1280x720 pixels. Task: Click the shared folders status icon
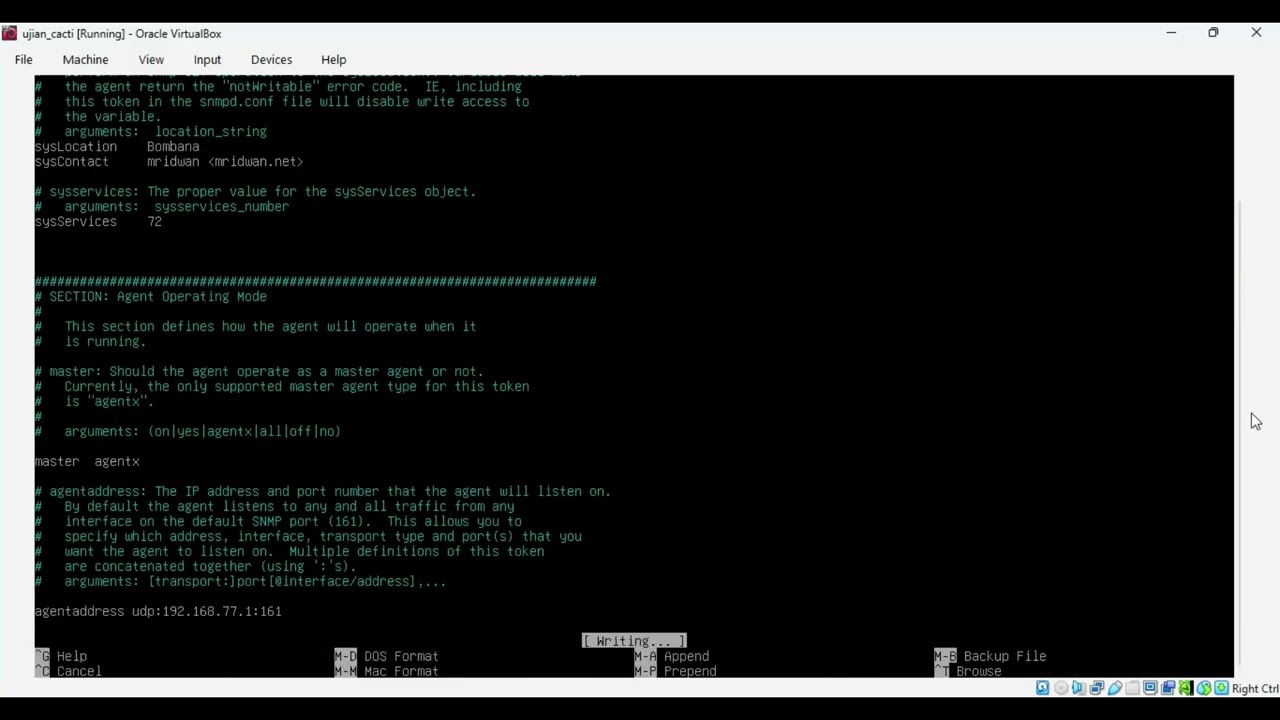(x=1133, y=688)
